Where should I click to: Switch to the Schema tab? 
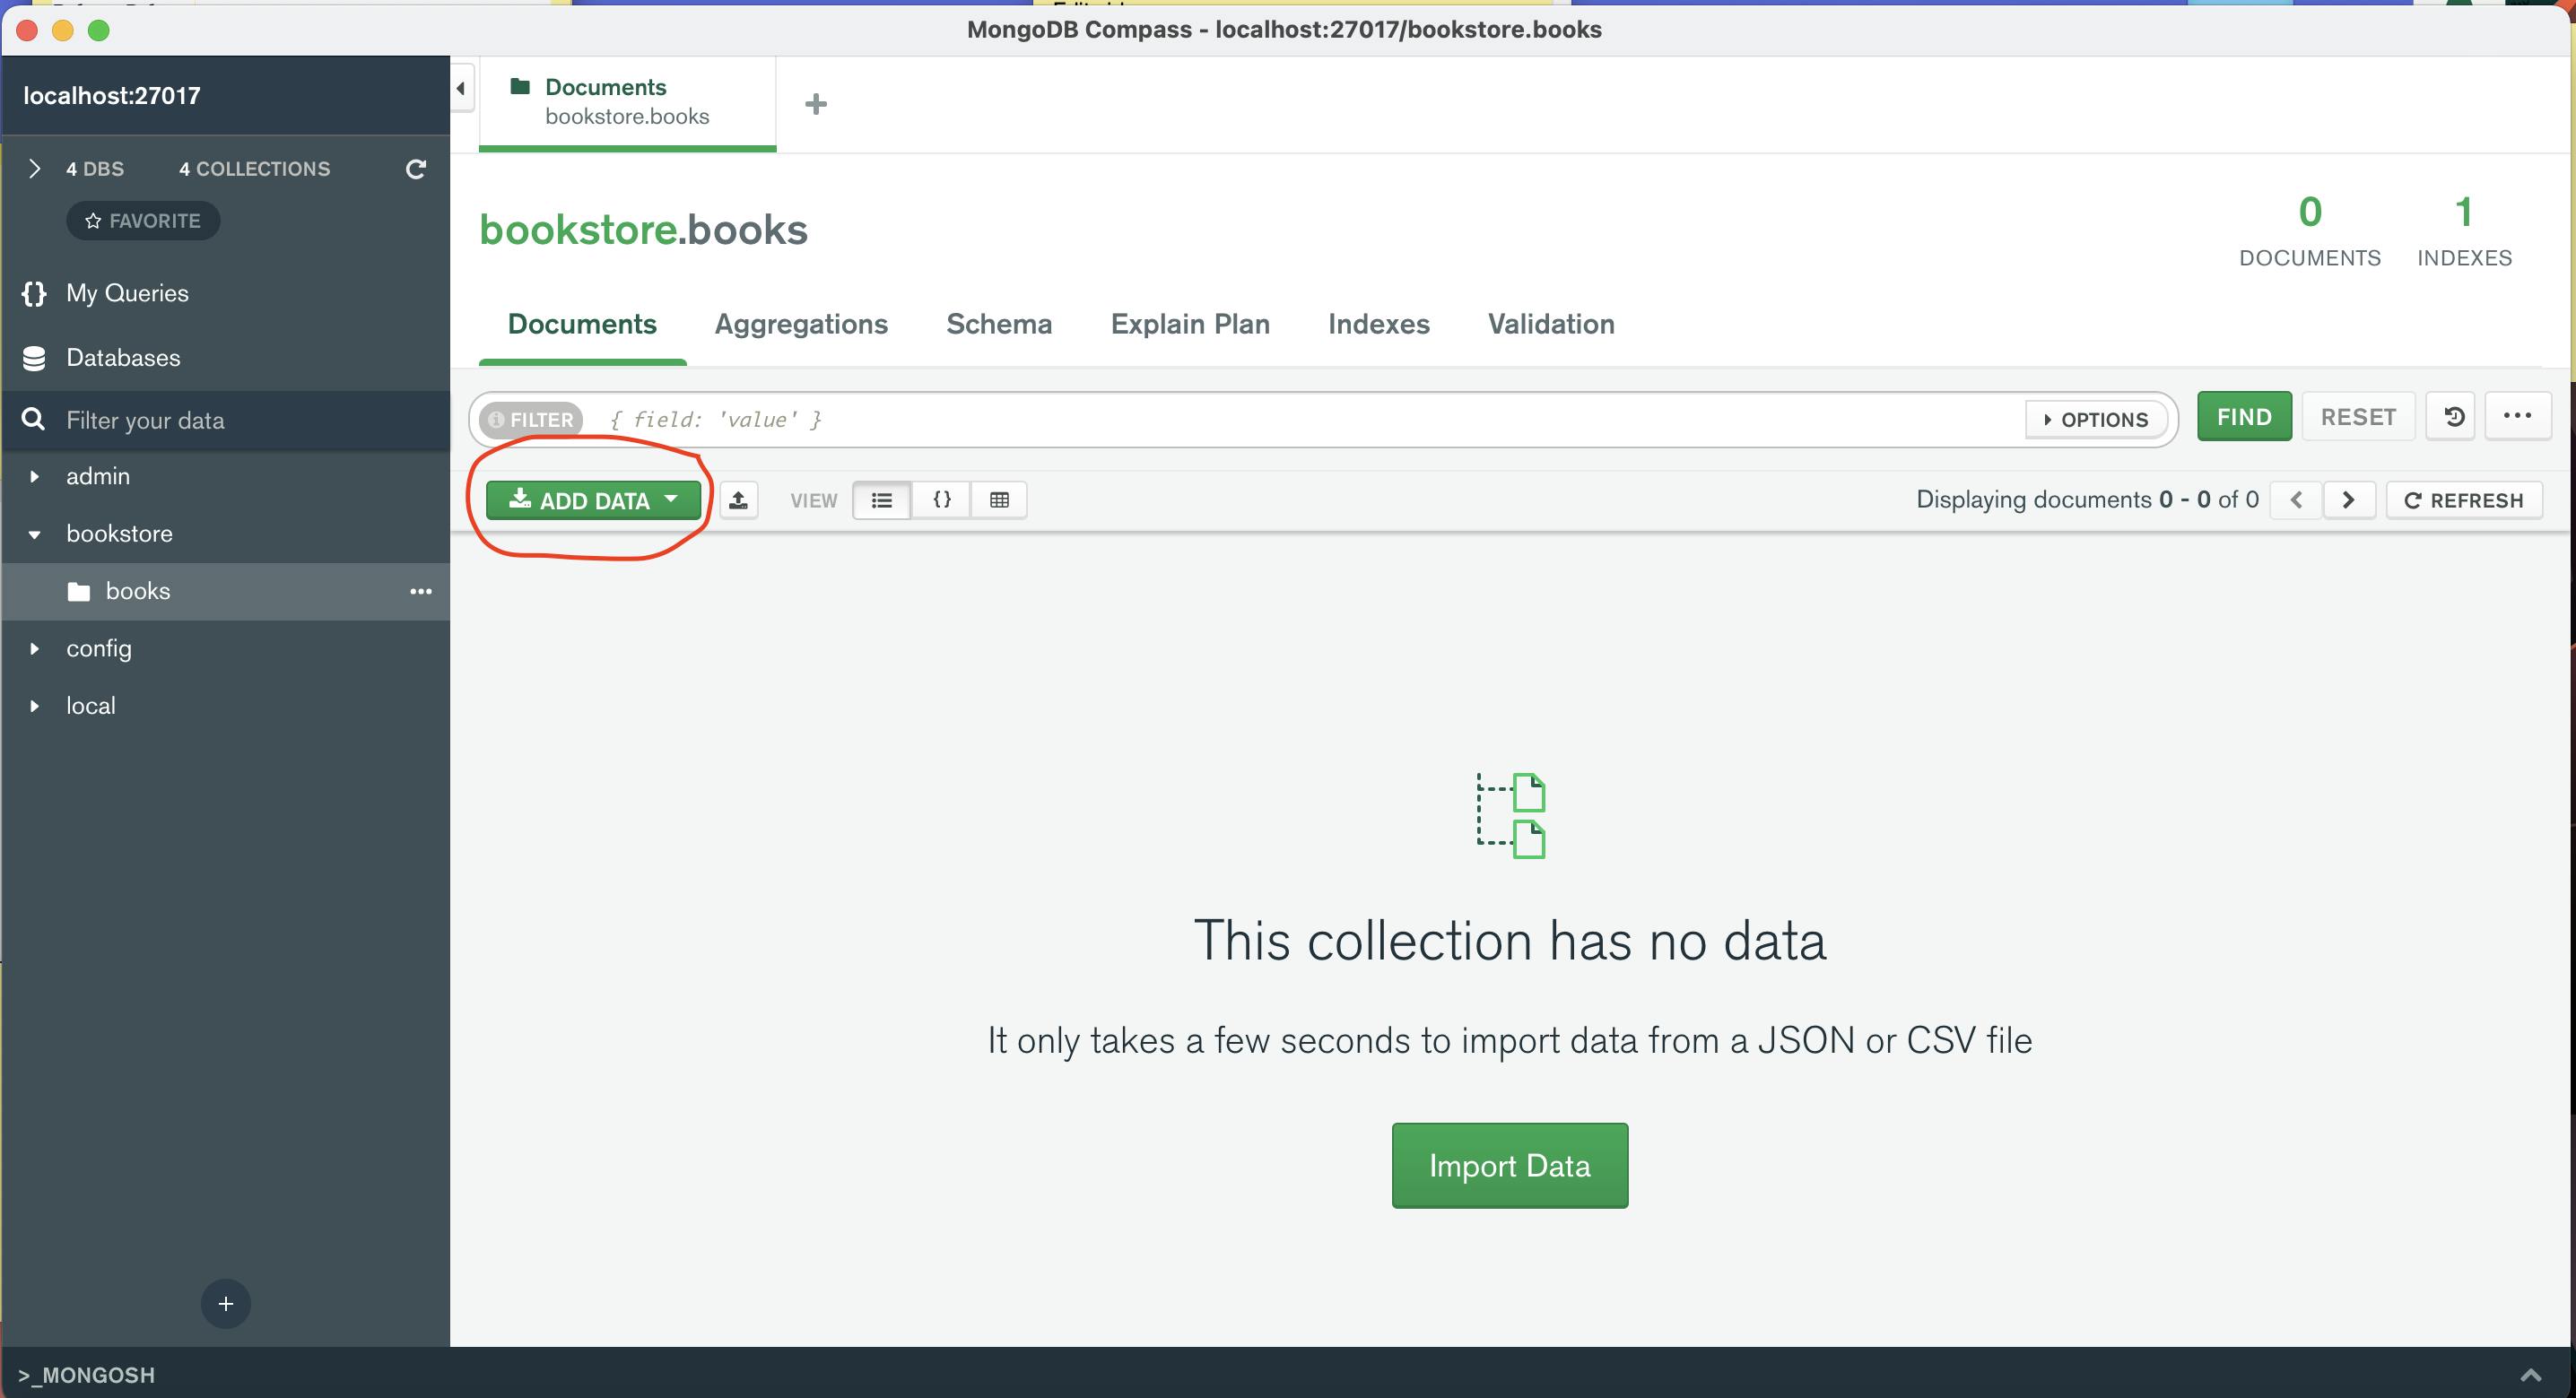click(999, 324)
